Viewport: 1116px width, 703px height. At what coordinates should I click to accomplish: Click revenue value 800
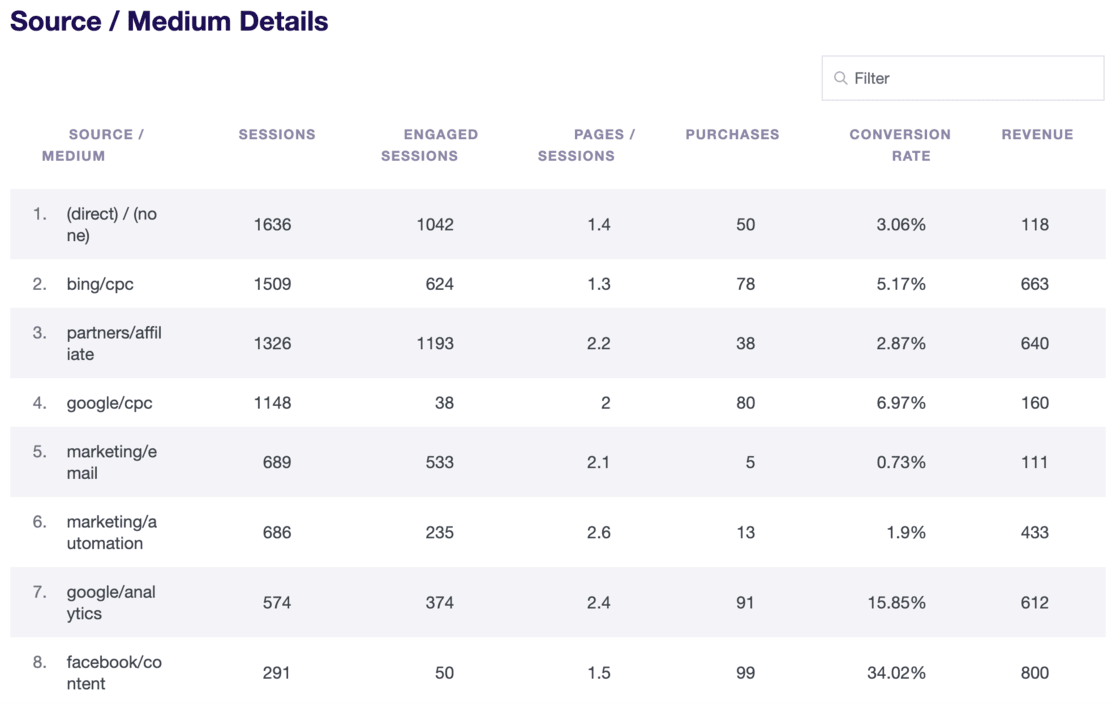coord(1035,673)
